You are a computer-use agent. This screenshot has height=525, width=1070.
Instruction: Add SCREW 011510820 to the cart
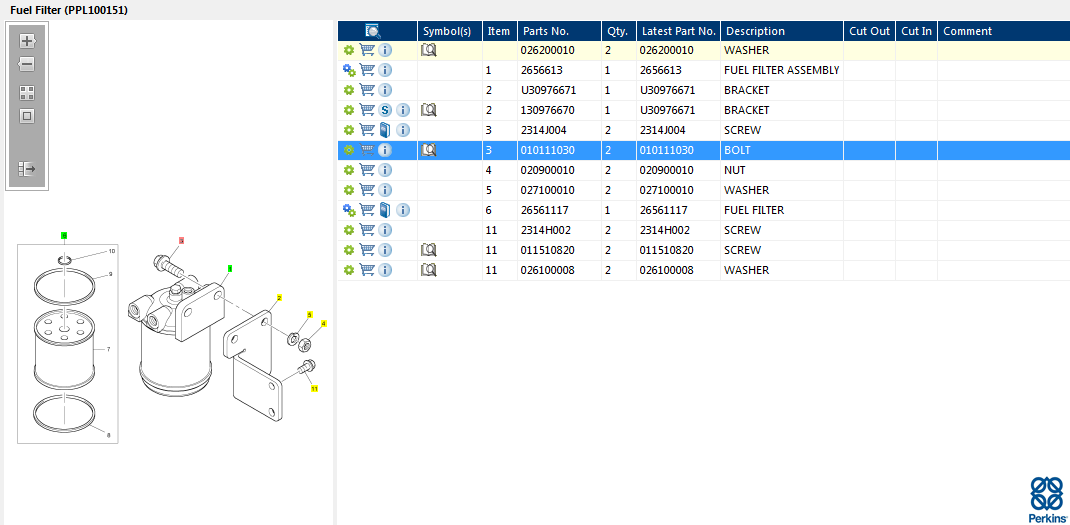[367, 250]
